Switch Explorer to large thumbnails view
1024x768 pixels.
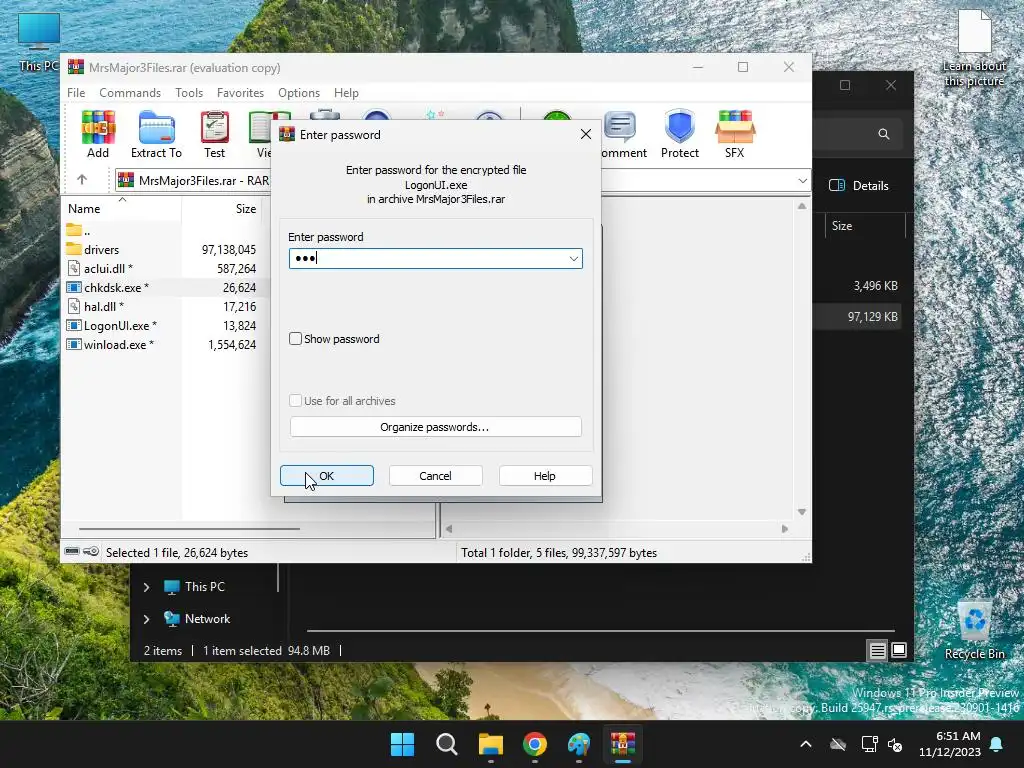899,650
